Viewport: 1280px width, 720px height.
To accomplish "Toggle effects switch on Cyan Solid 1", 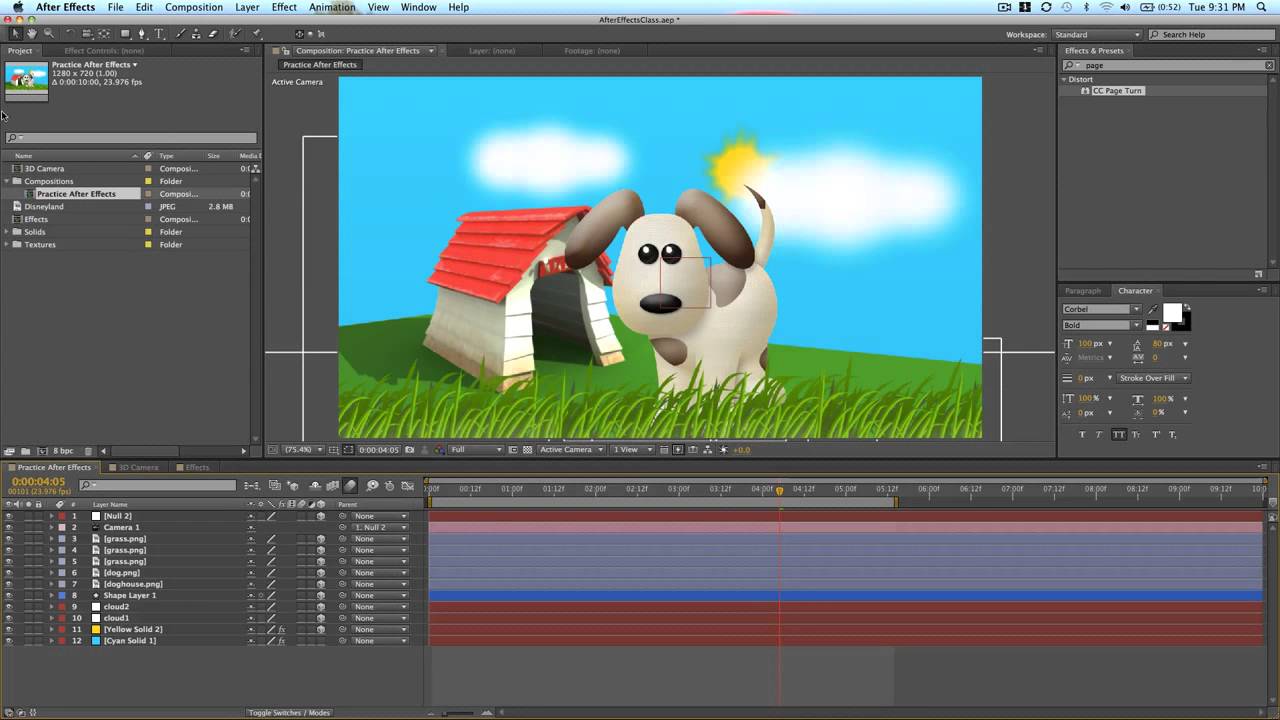I will click(x=282, y=641).
